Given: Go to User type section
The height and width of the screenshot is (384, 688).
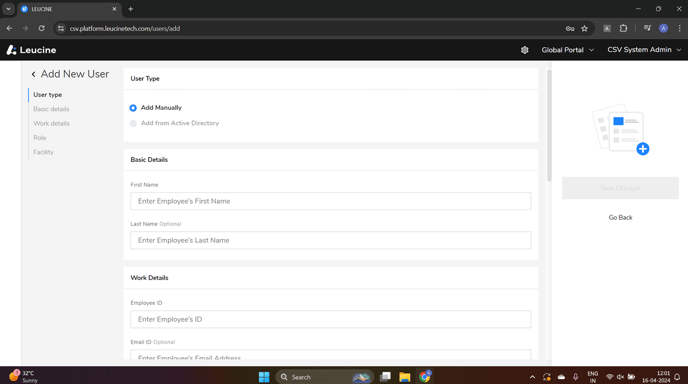Looking at the screenshot, I should point(47,95).
